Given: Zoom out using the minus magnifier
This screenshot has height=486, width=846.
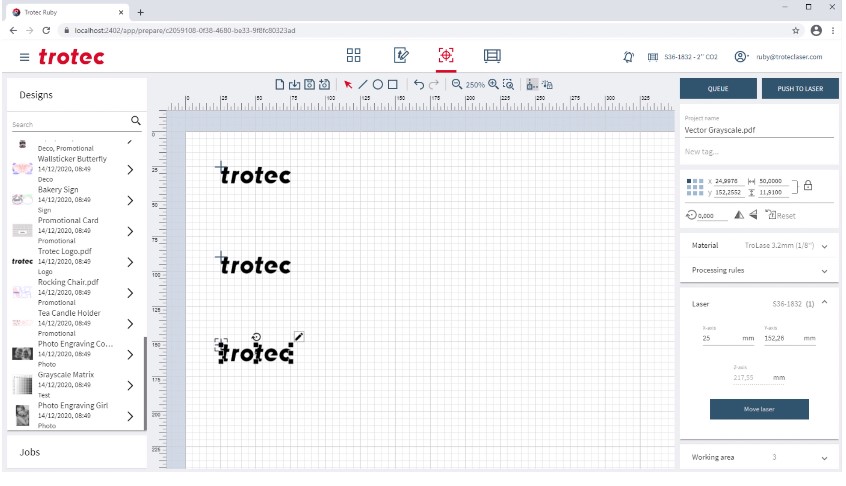Looking at the screenshot, I should coord(457,85).
